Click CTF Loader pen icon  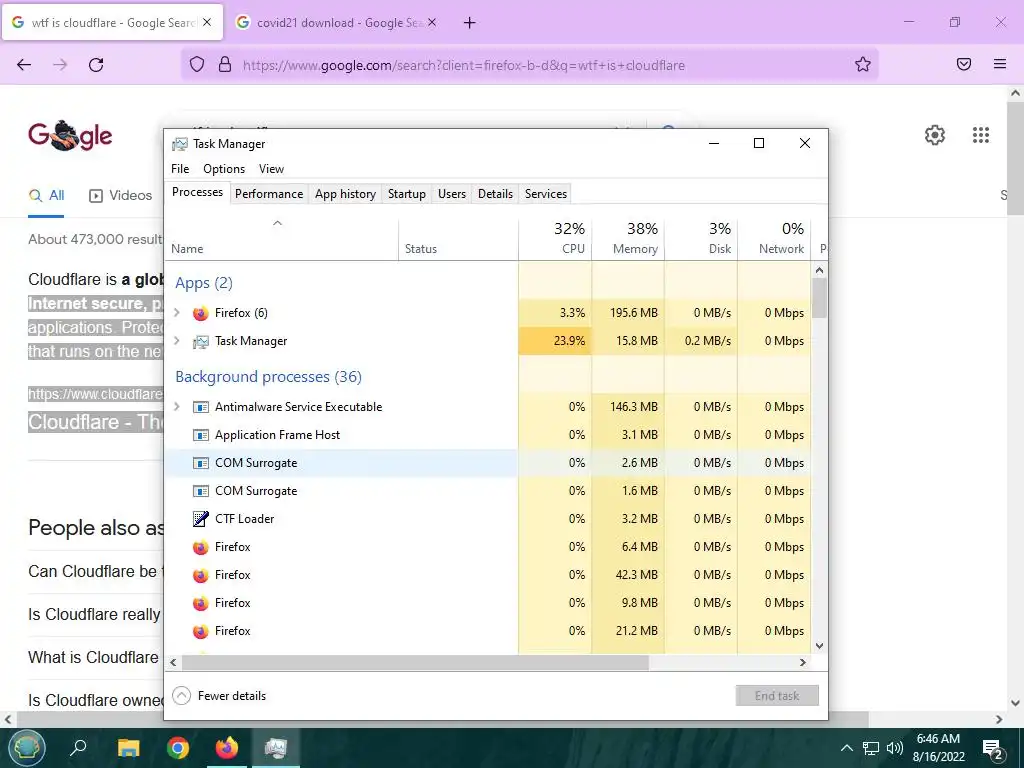(200, 519)
